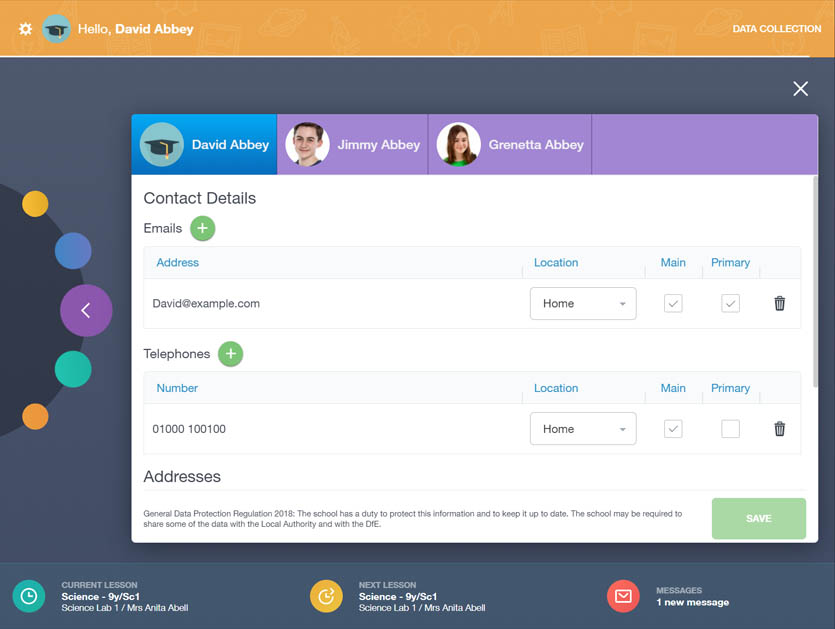
Task: Switch to the Grenetta Abbey tab
Action: tap(510, 144)
